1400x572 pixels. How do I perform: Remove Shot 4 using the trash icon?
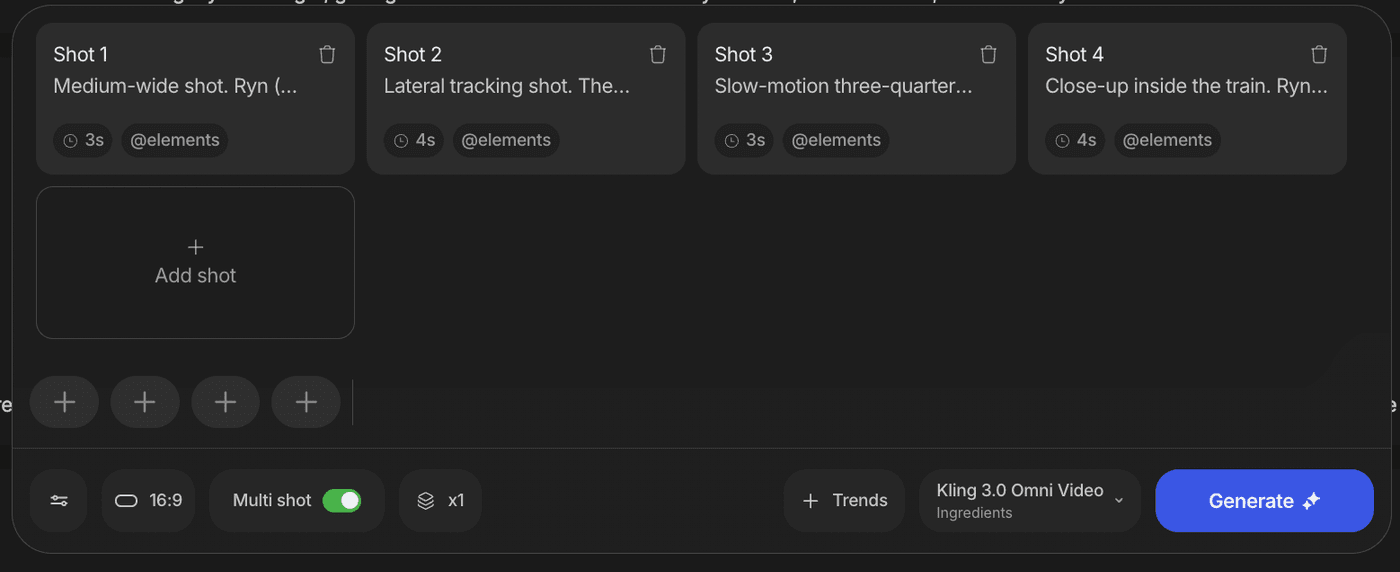[x=1319, y=55]
